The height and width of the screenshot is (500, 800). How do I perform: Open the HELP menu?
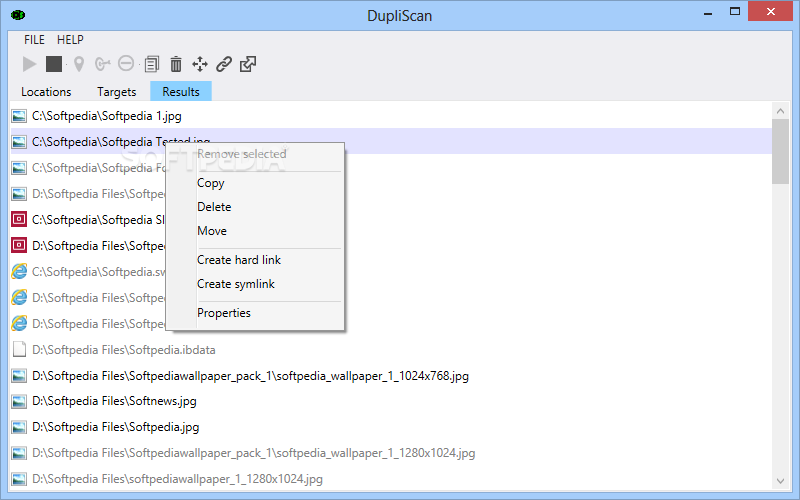70,40
